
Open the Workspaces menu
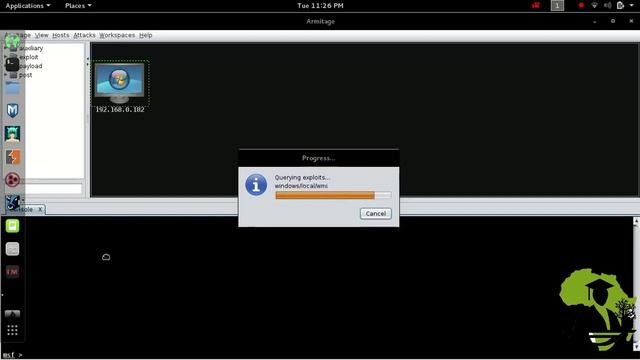pos(117,35)
